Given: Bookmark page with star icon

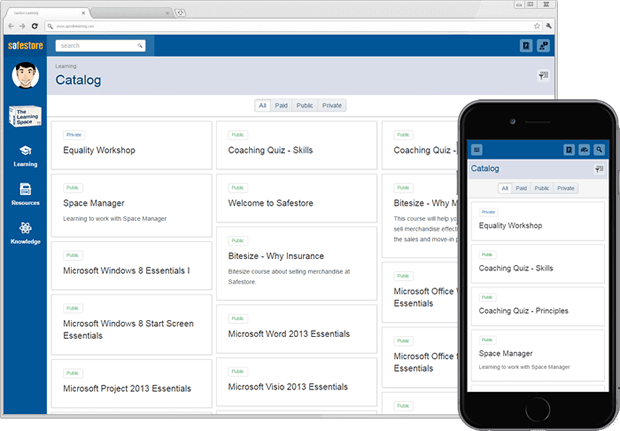Looking at the screenshot, I should coord(537,26).
